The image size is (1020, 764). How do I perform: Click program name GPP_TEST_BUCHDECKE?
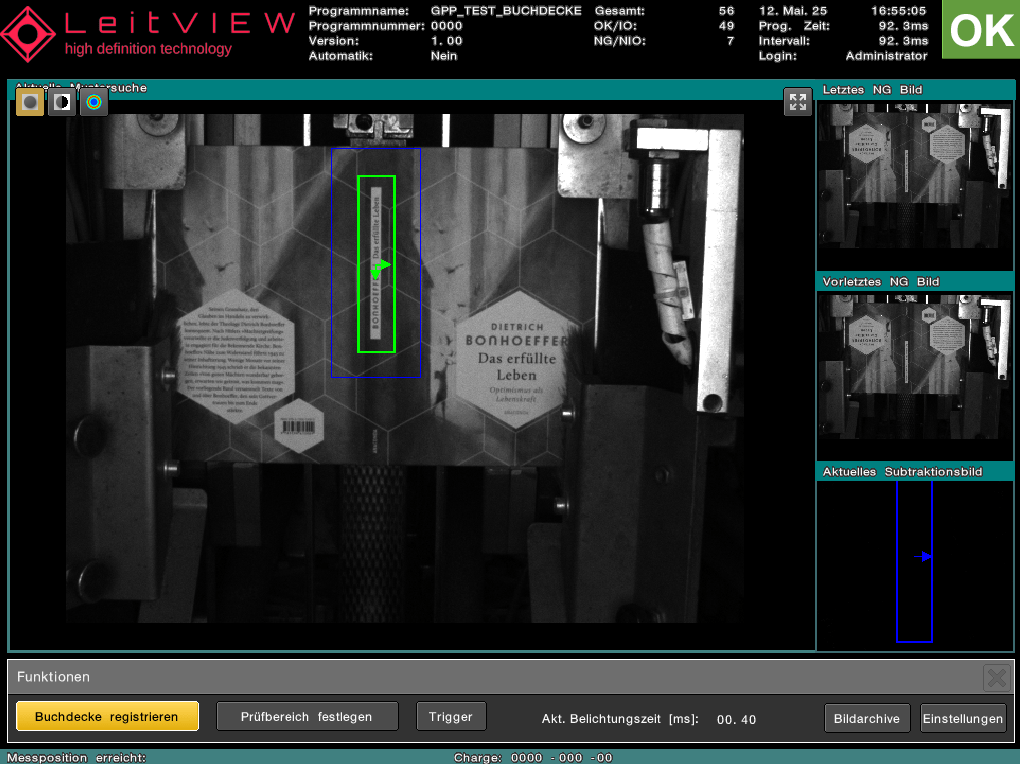[506, 11]
